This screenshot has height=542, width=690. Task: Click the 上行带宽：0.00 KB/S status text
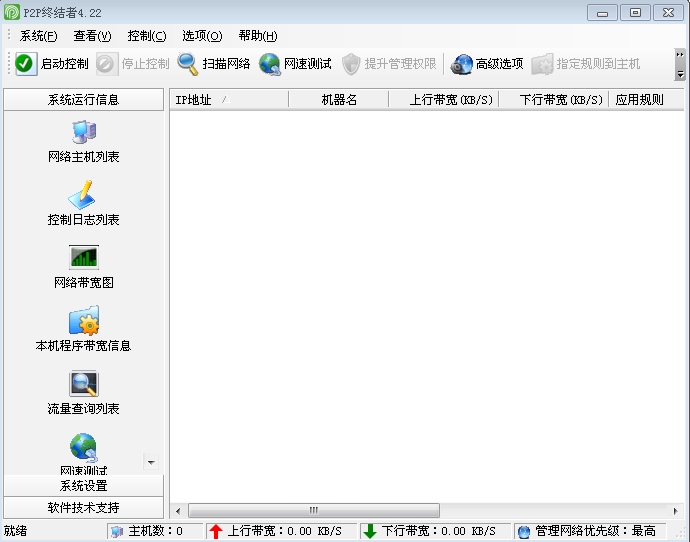(284, 531)
